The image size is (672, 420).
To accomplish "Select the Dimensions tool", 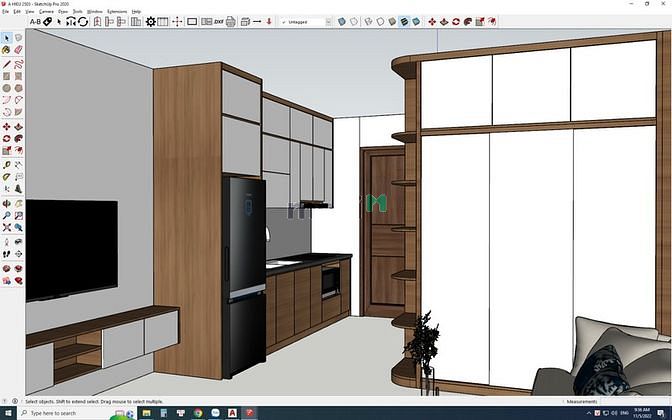I will click(18, 165).
